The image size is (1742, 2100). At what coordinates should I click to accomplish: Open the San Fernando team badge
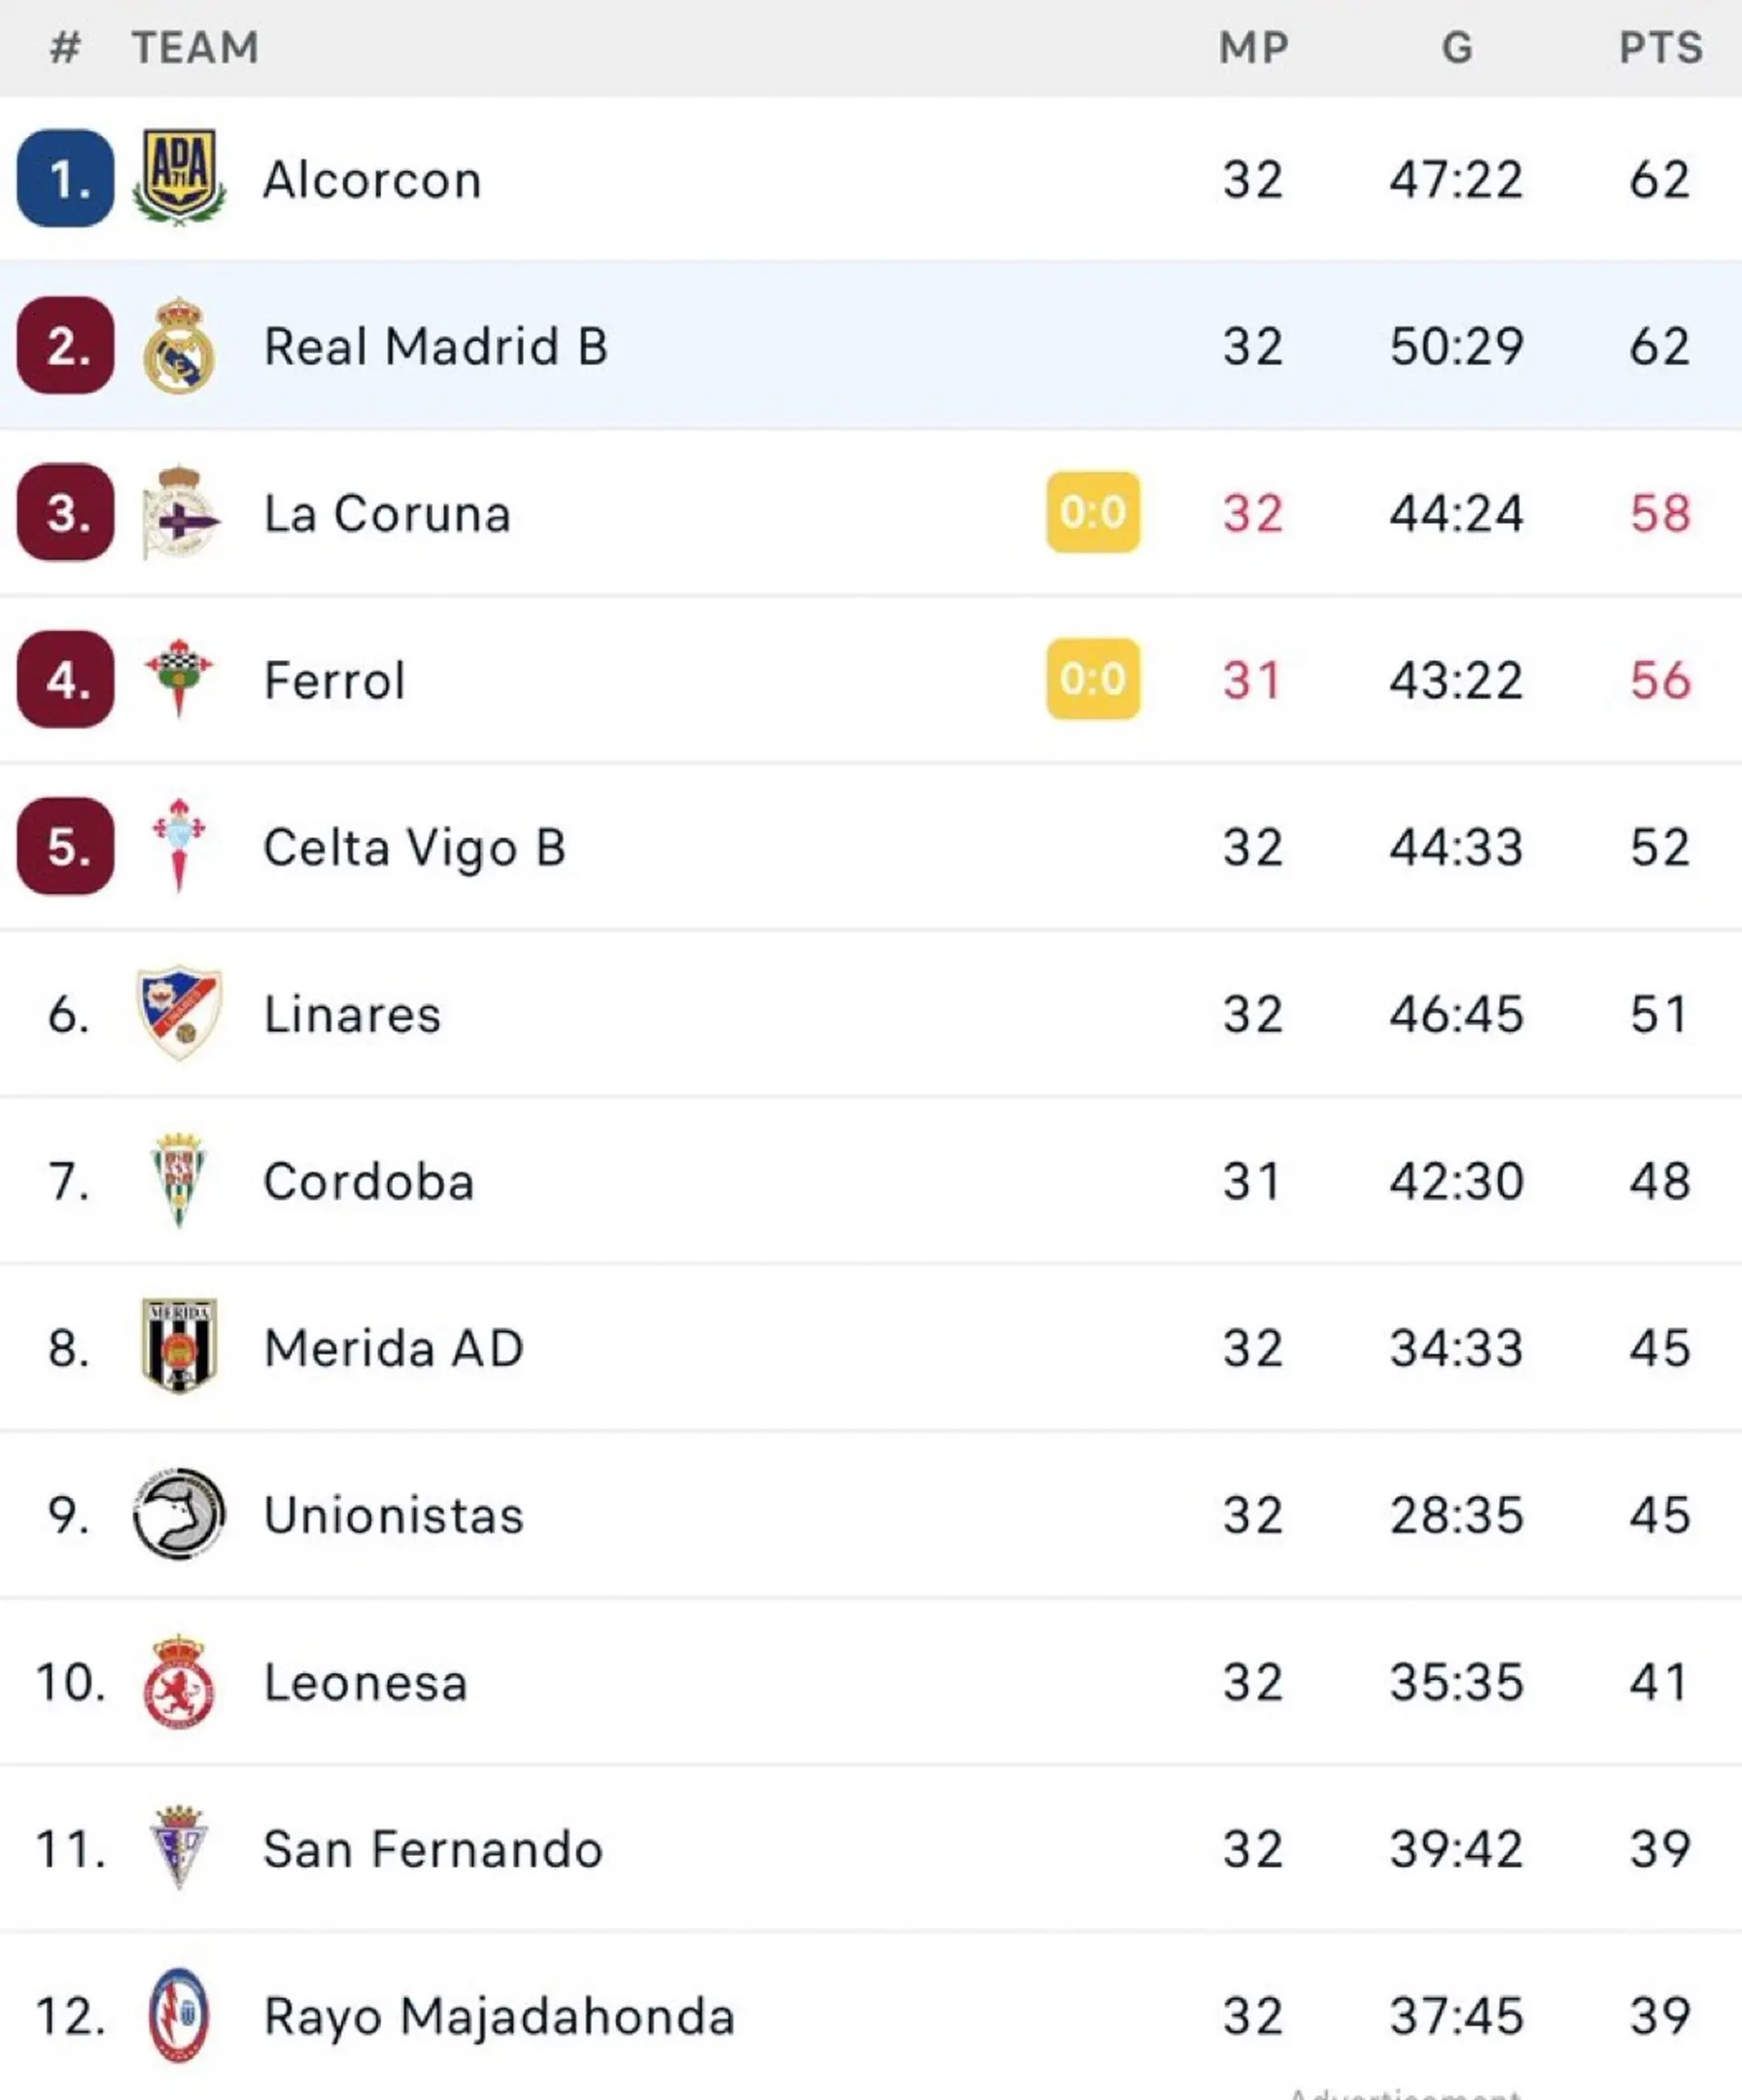pos(179,1848)
